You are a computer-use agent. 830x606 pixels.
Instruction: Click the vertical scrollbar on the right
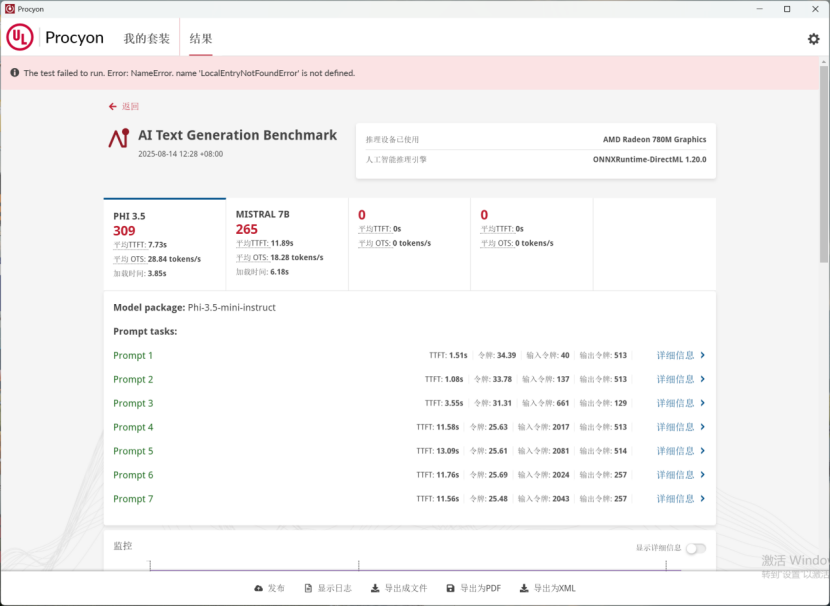[823, 200]
